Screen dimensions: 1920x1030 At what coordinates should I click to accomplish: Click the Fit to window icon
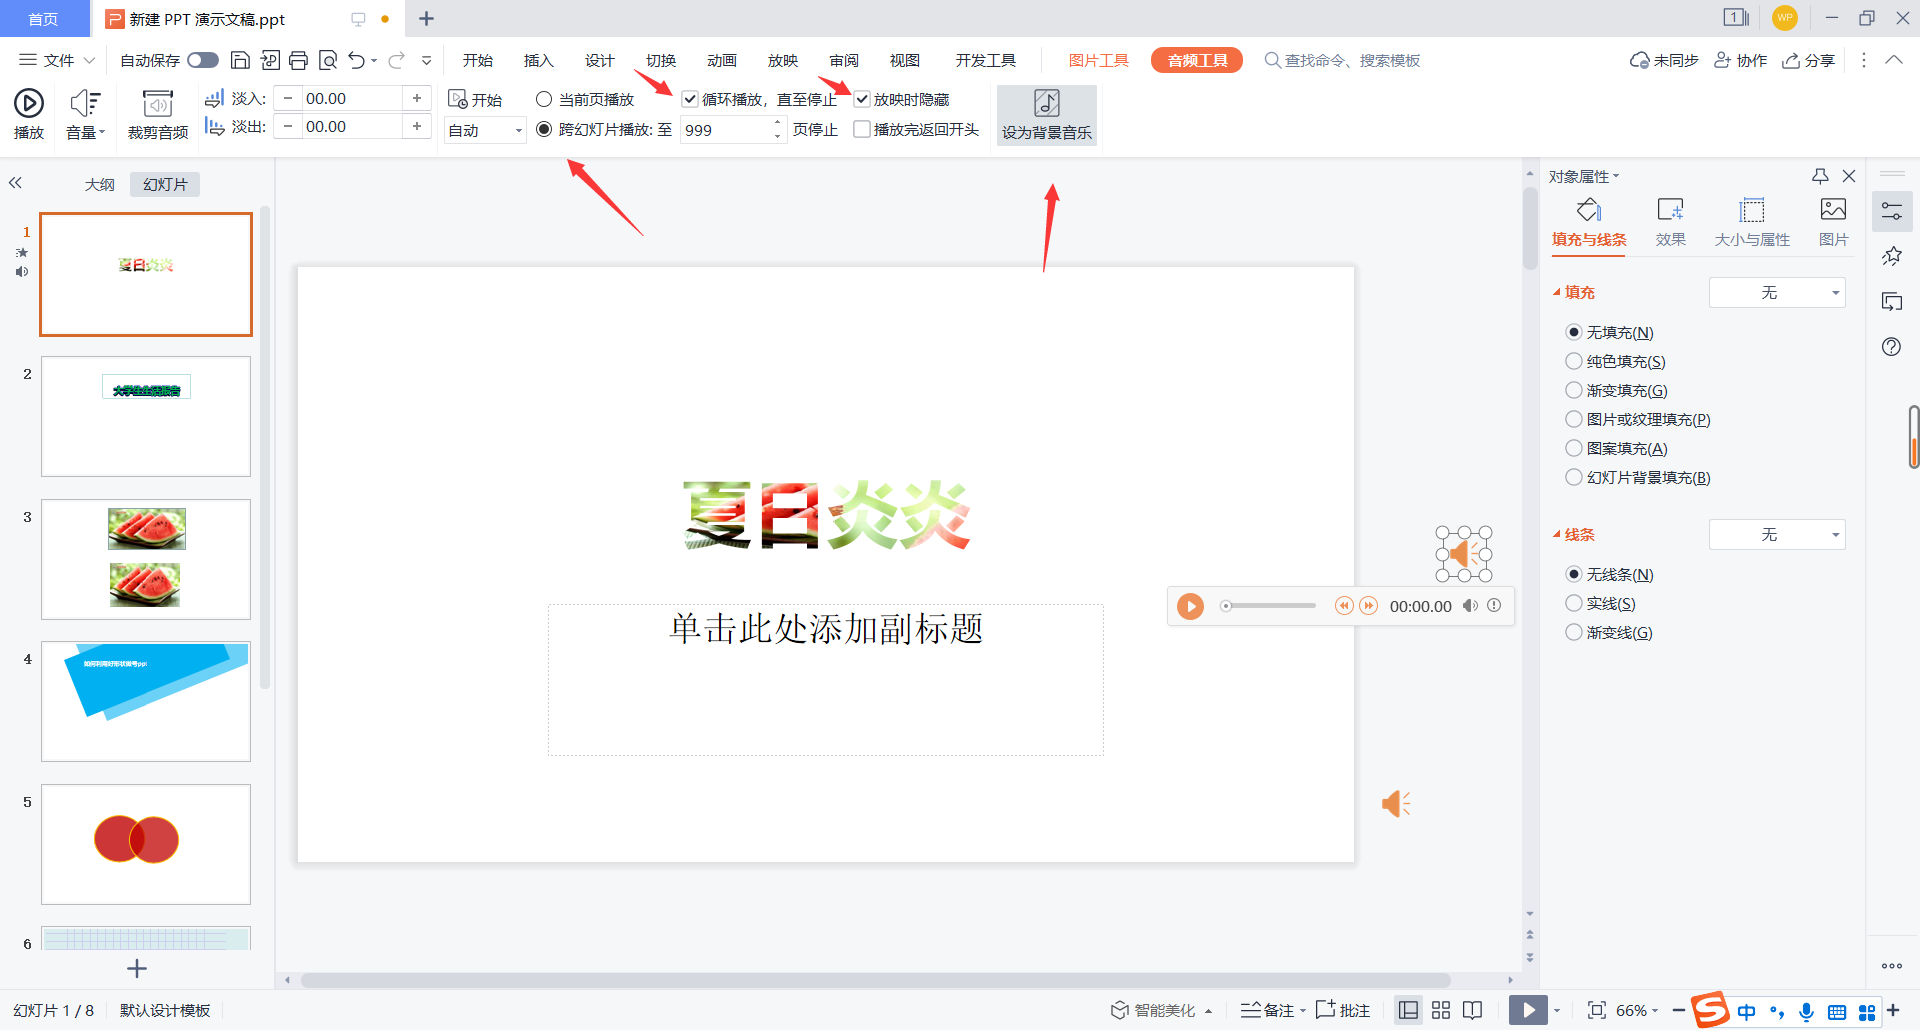click(1597, 1010)
